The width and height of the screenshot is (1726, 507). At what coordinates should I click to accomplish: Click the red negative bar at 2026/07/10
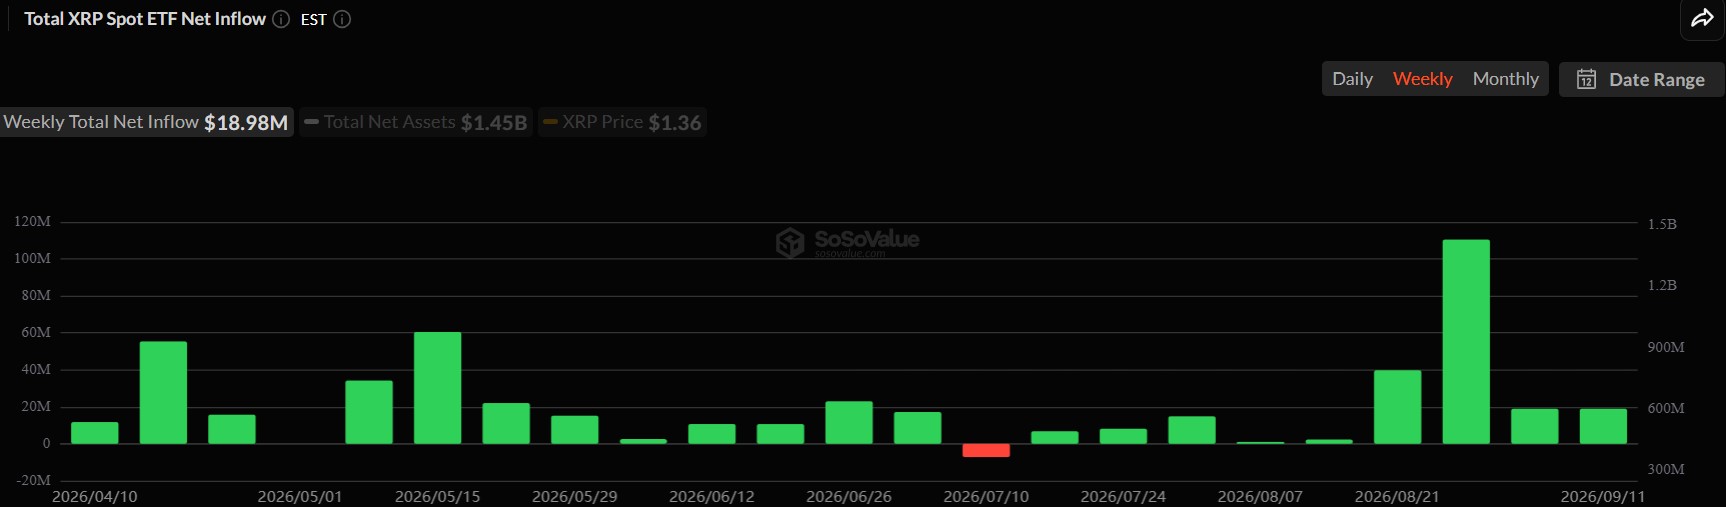986,450
